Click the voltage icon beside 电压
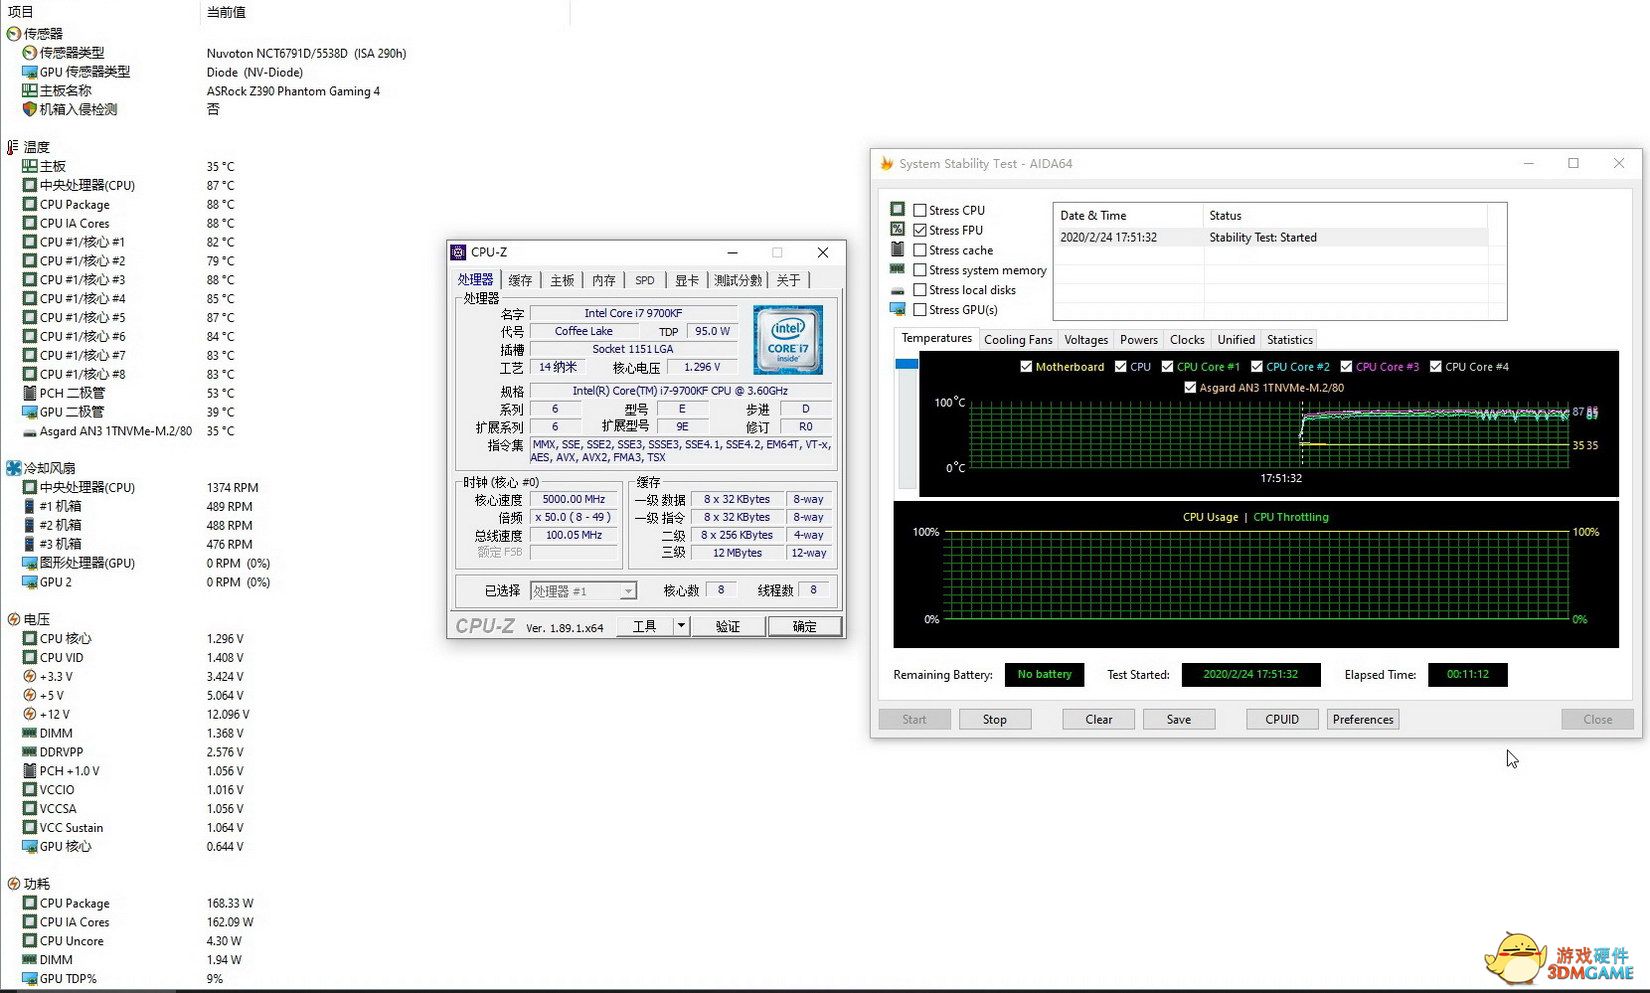 click(x=13, y=620)
